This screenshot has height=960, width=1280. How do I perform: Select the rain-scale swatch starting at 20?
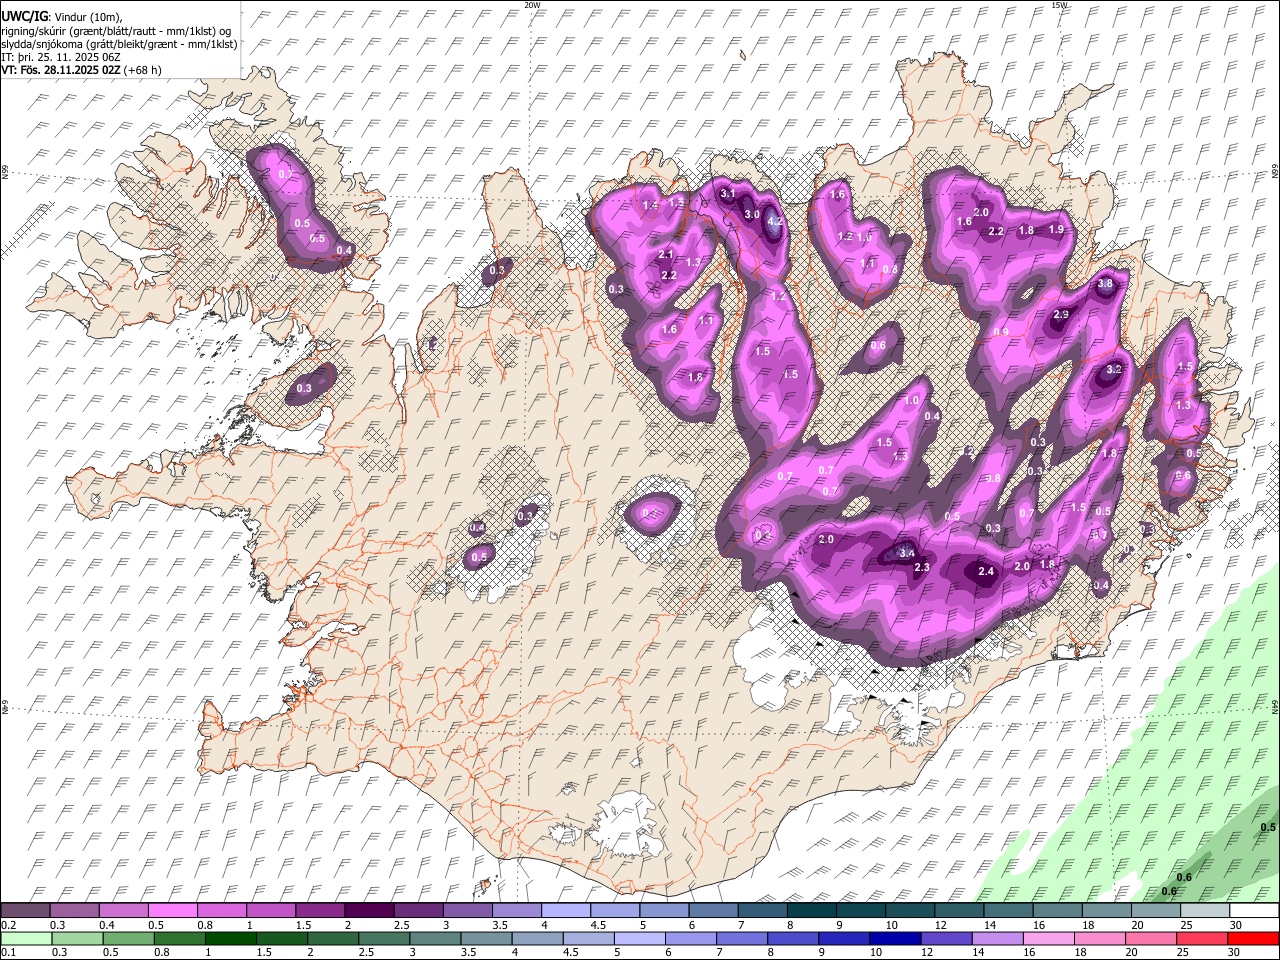[x=1150, y=939]
